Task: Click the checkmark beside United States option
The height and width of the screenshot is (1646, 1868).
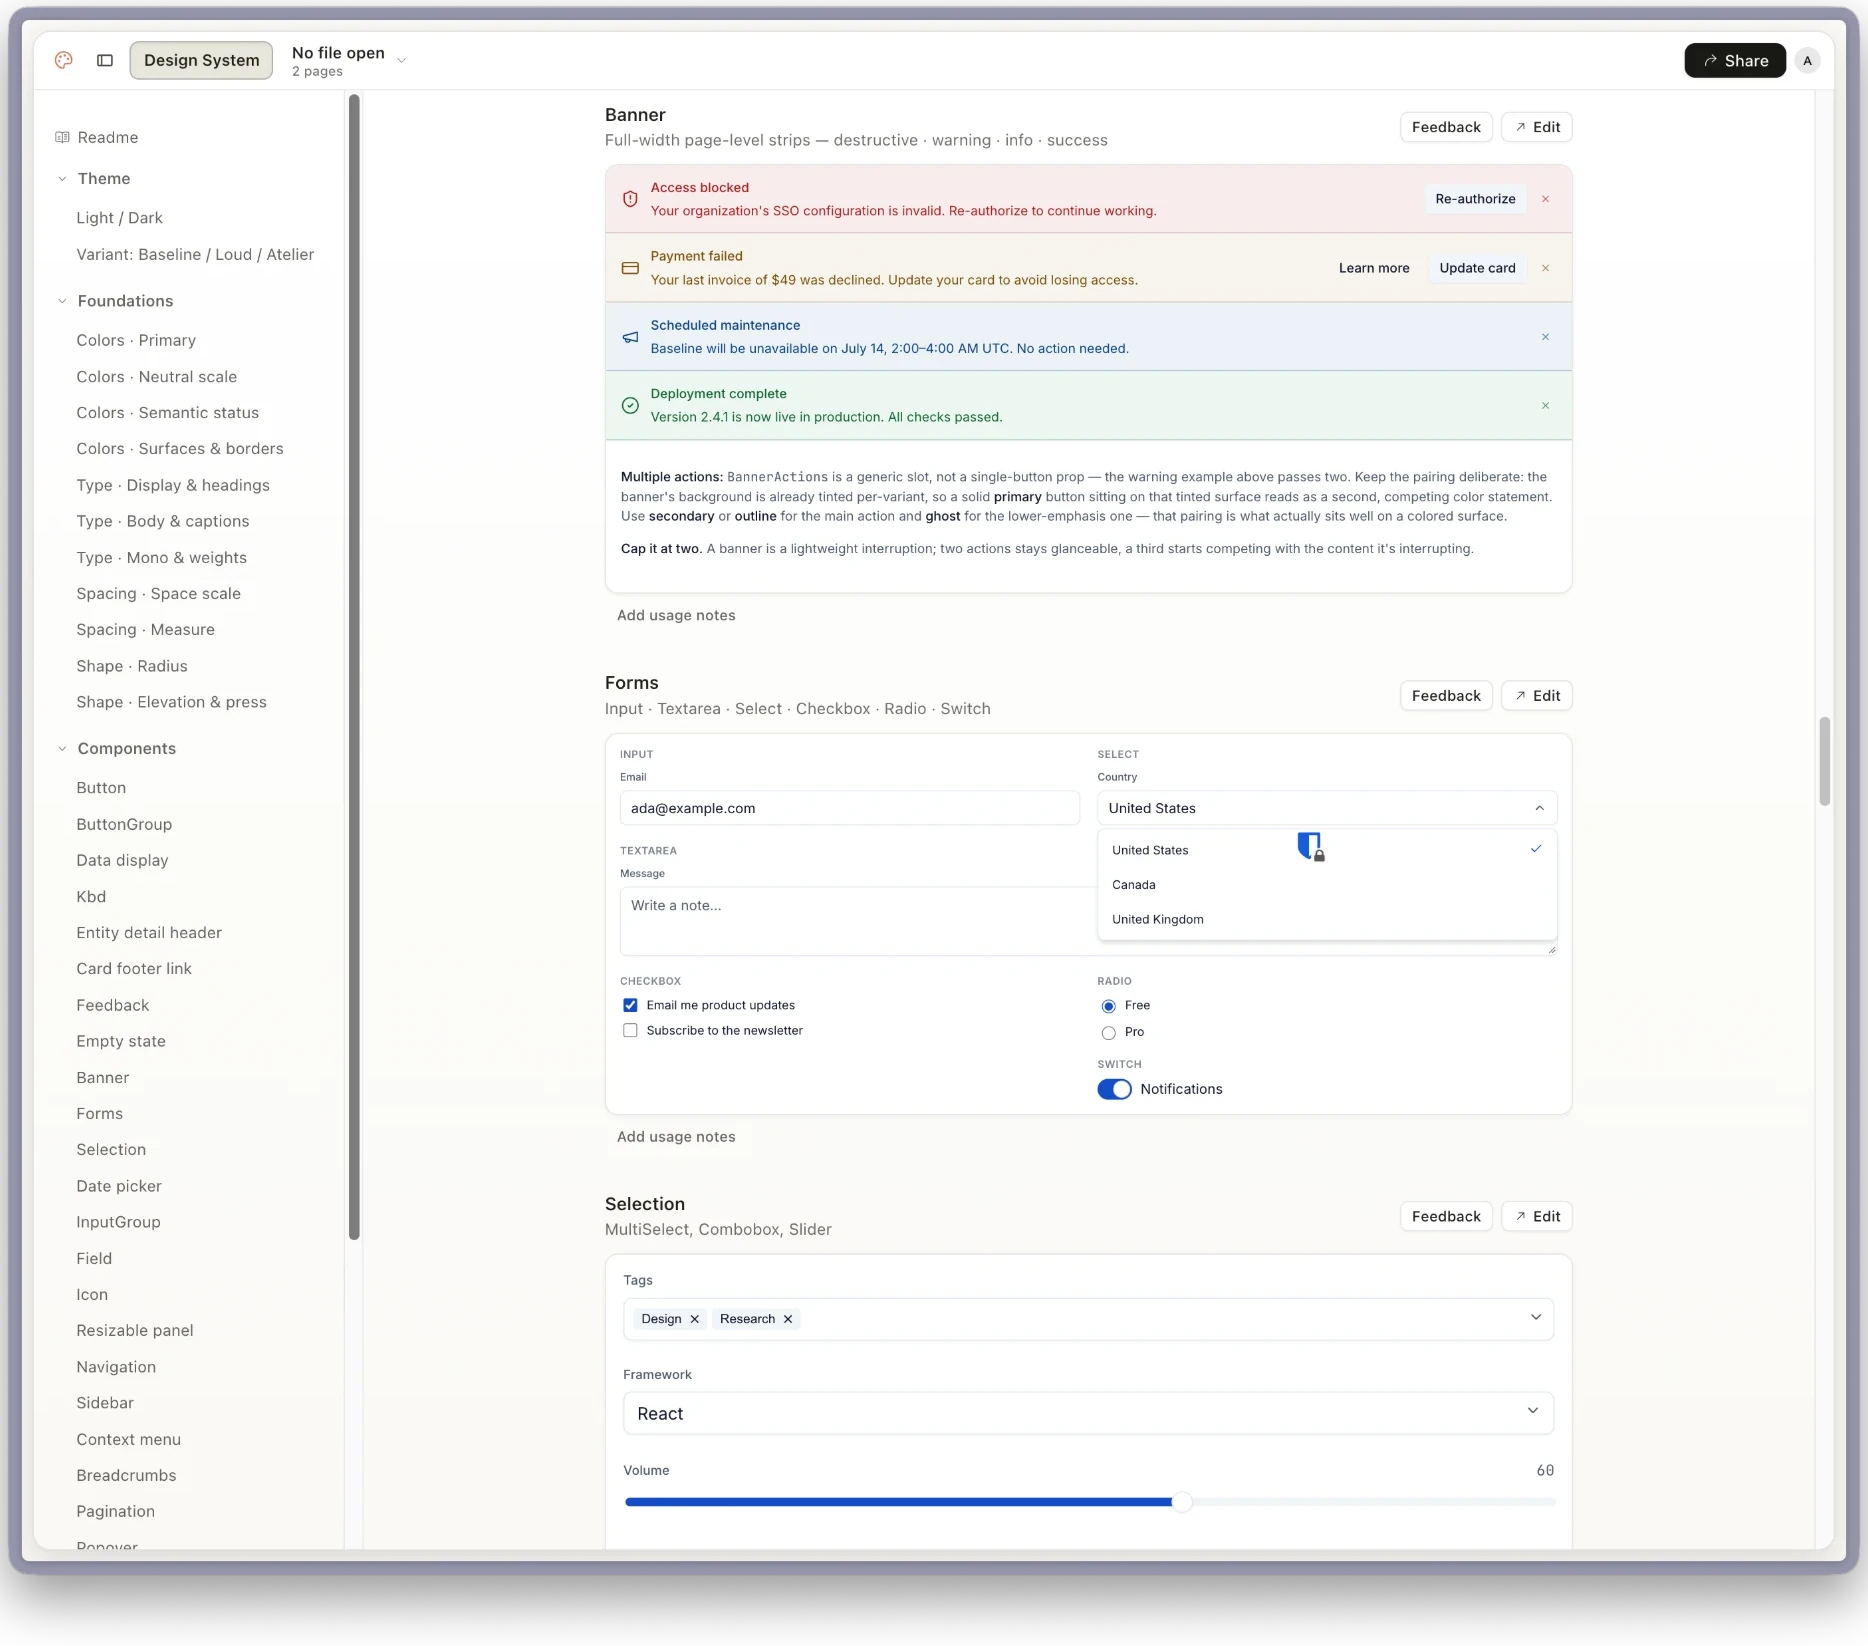Action: click(x=1536, y=849)
